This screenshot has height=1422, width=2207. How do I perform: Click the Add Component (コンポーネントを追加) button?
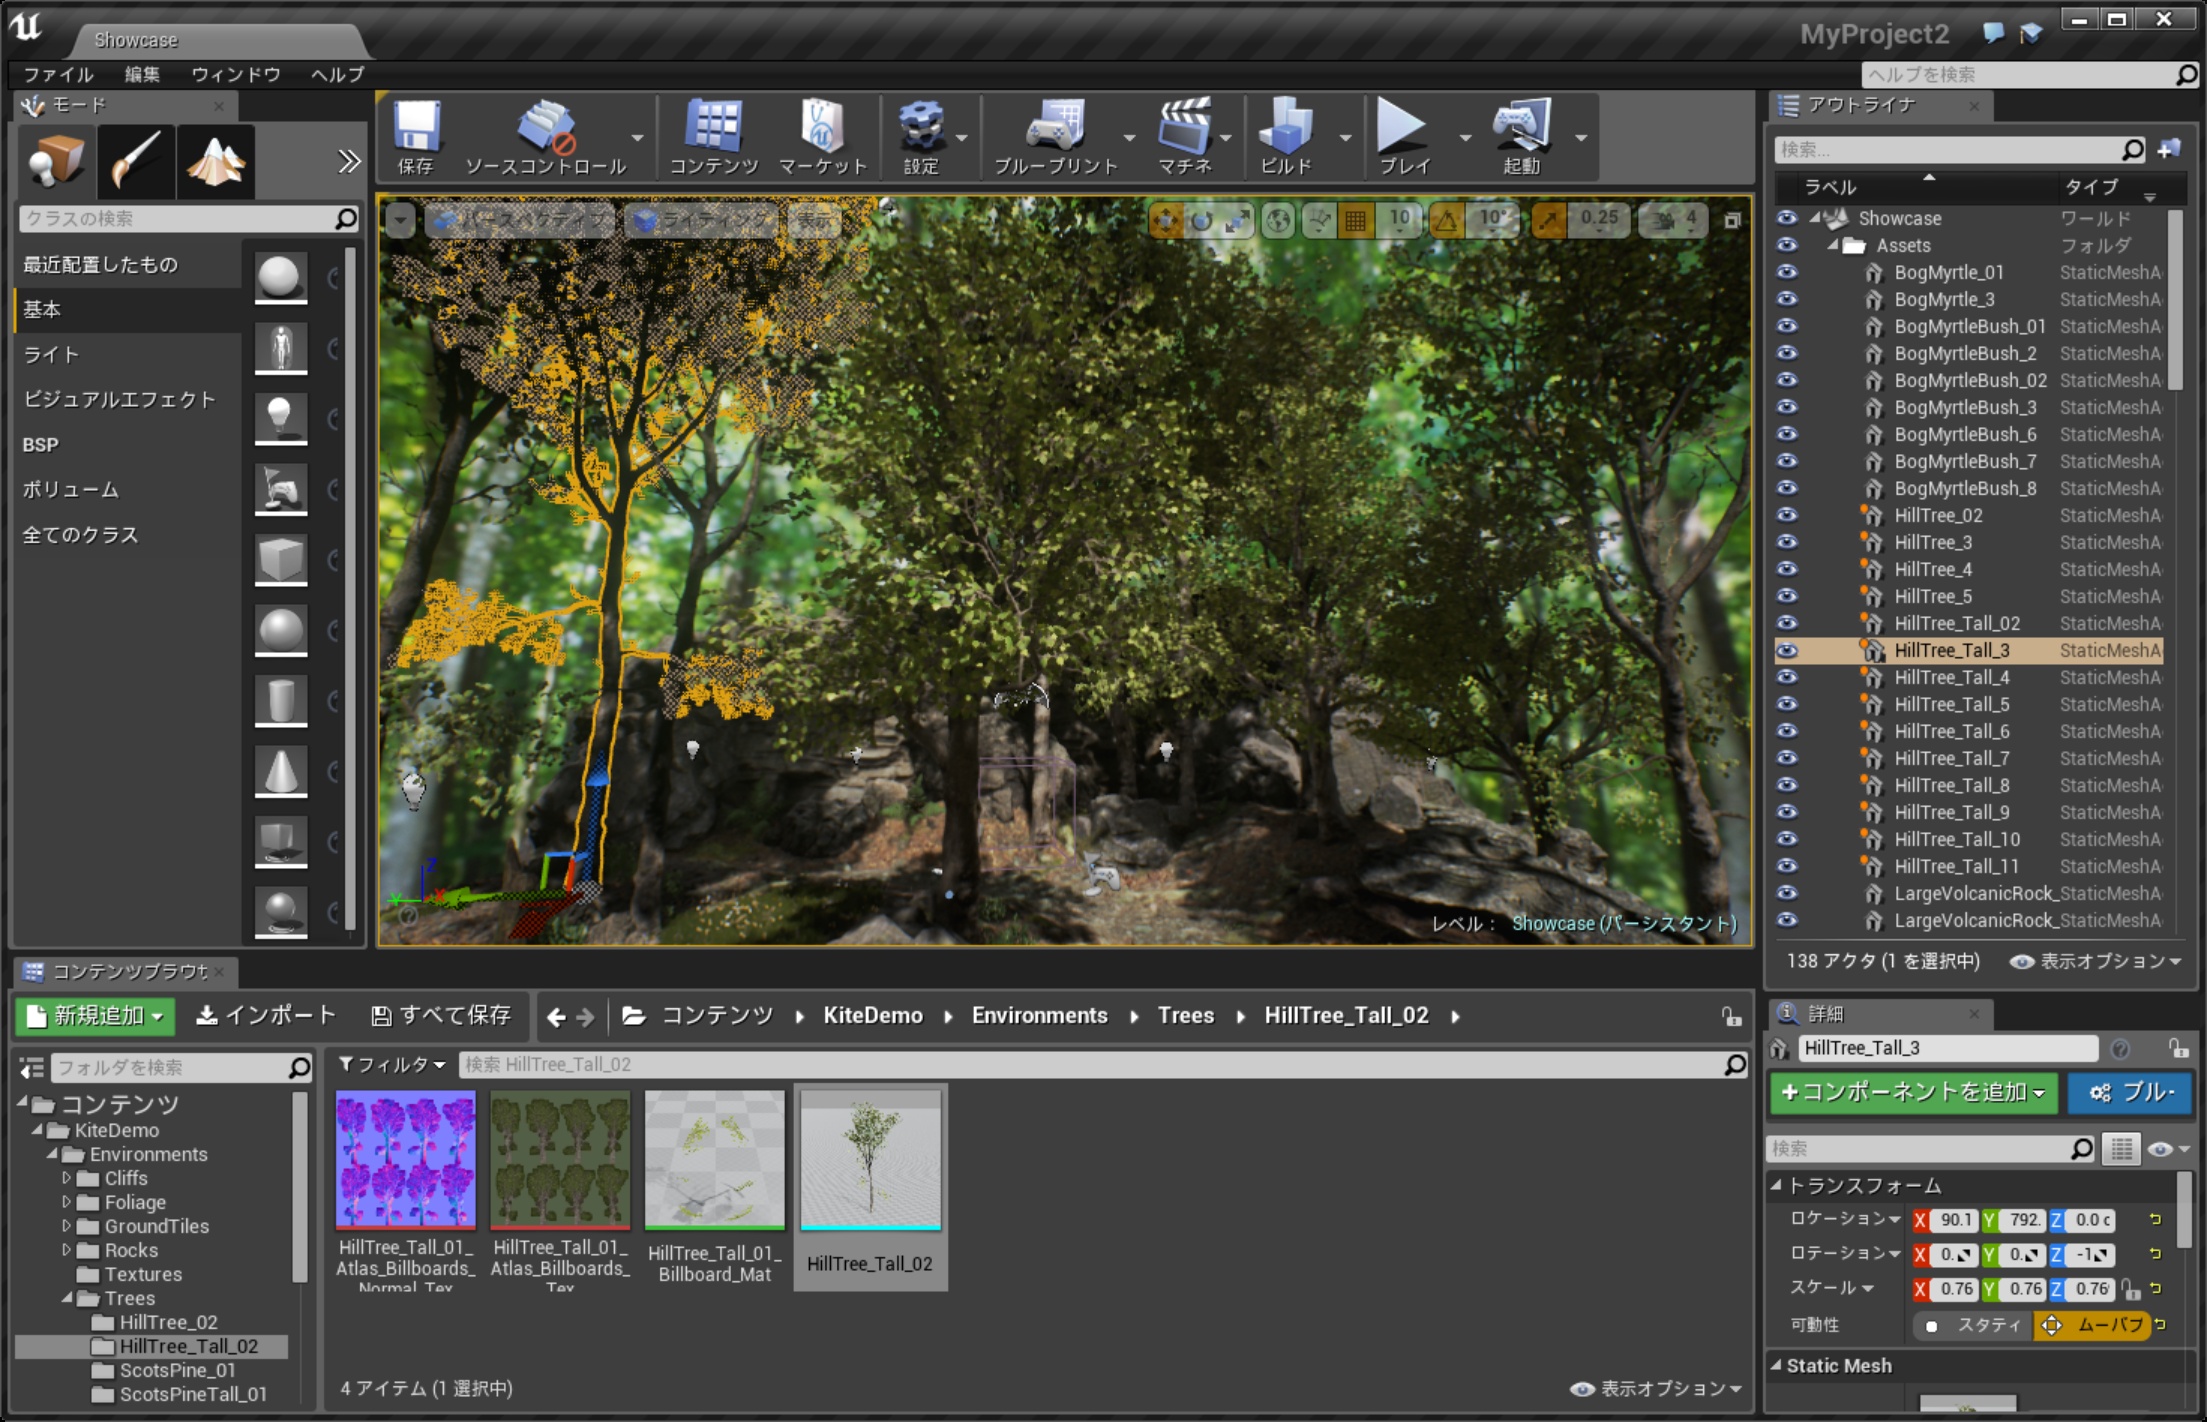[x=1913, y=1093]
